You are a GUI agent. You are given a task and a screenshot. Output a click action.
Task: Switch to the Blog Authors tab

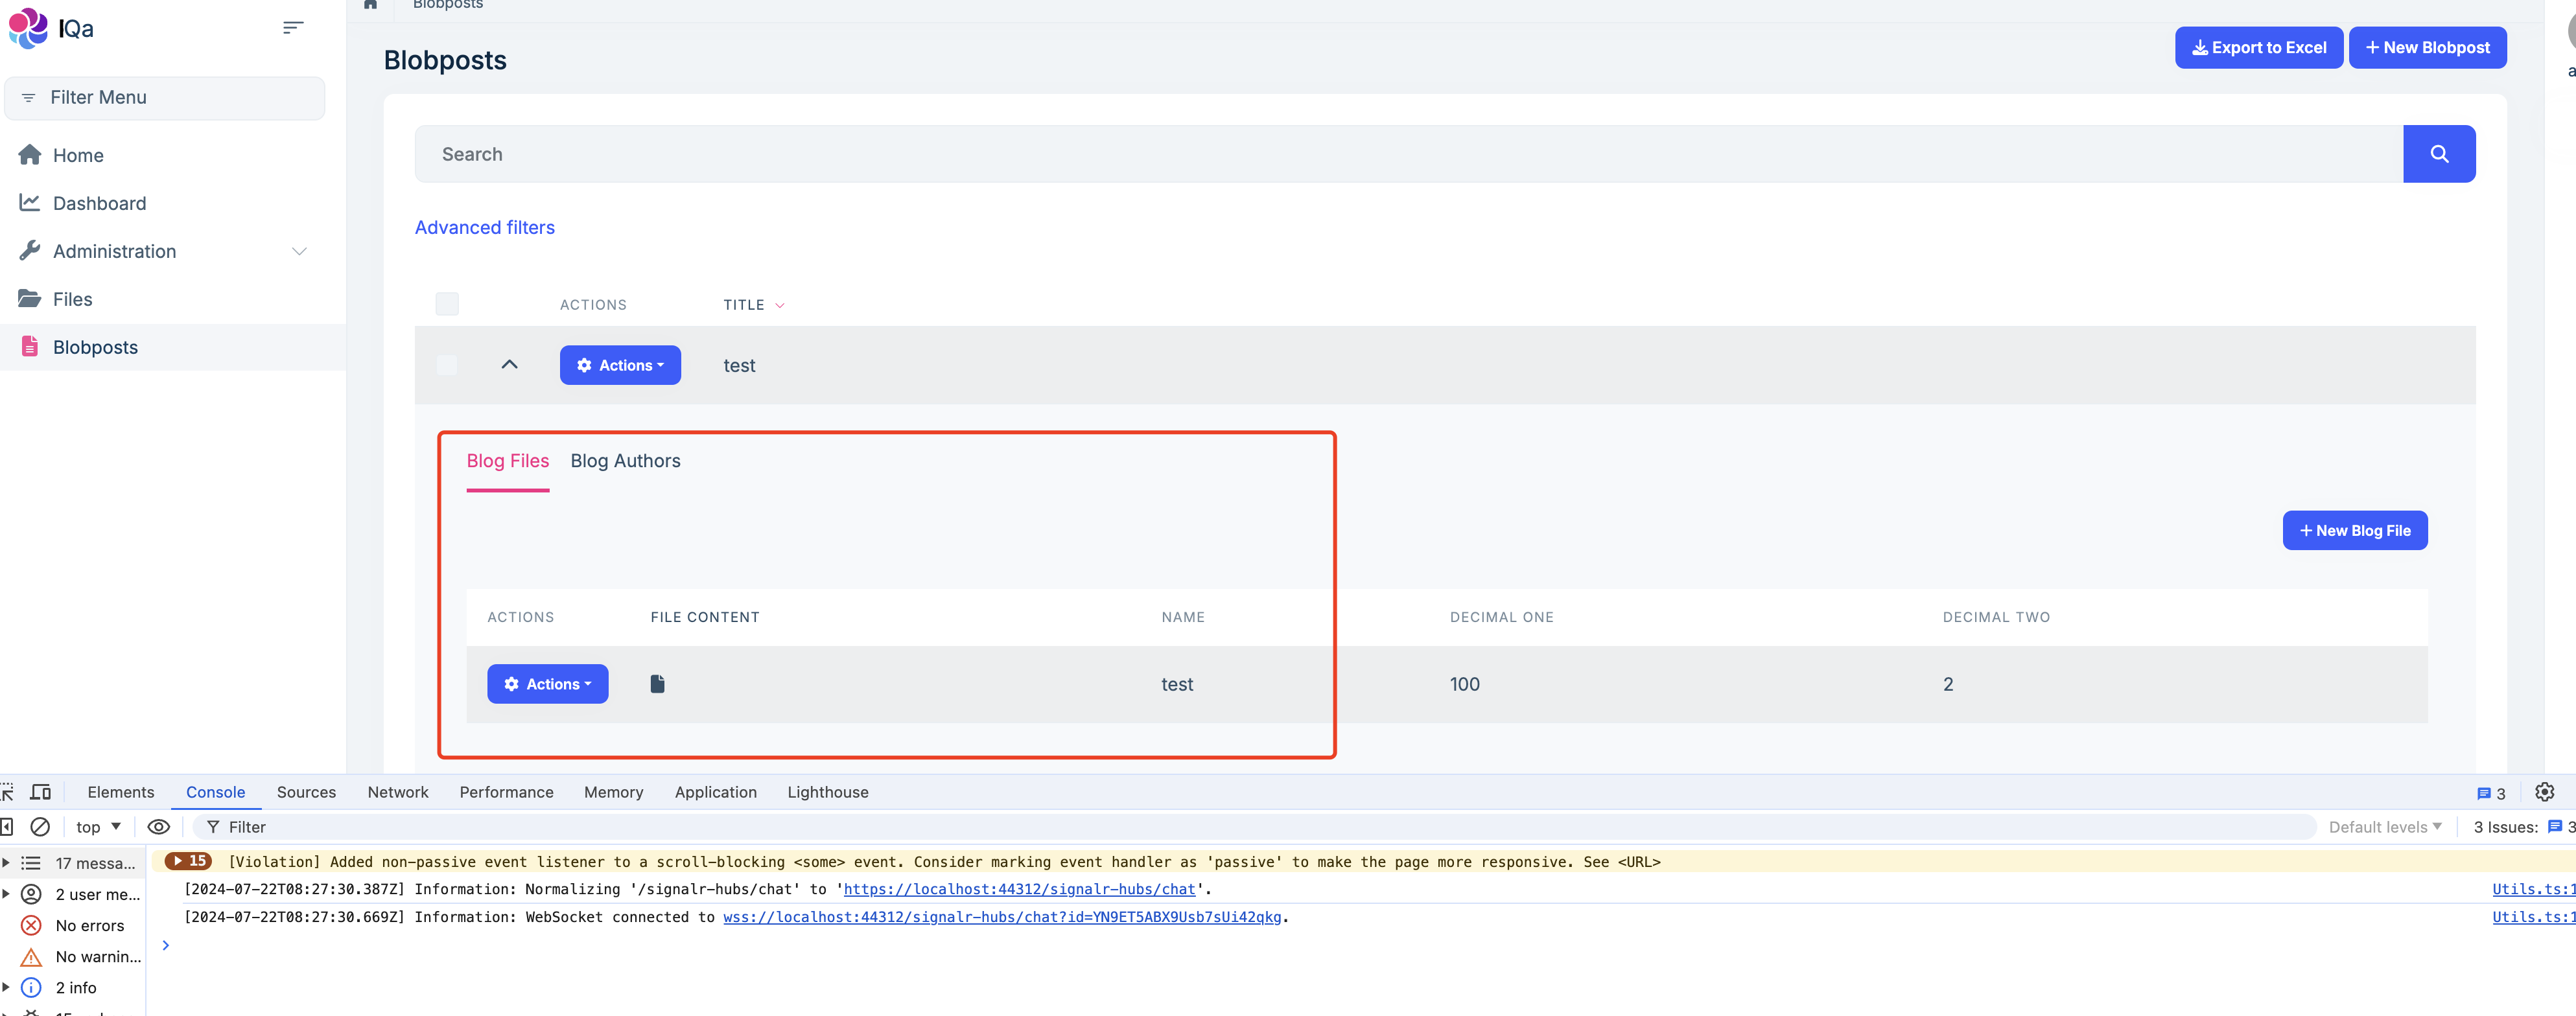click(625, 461)
